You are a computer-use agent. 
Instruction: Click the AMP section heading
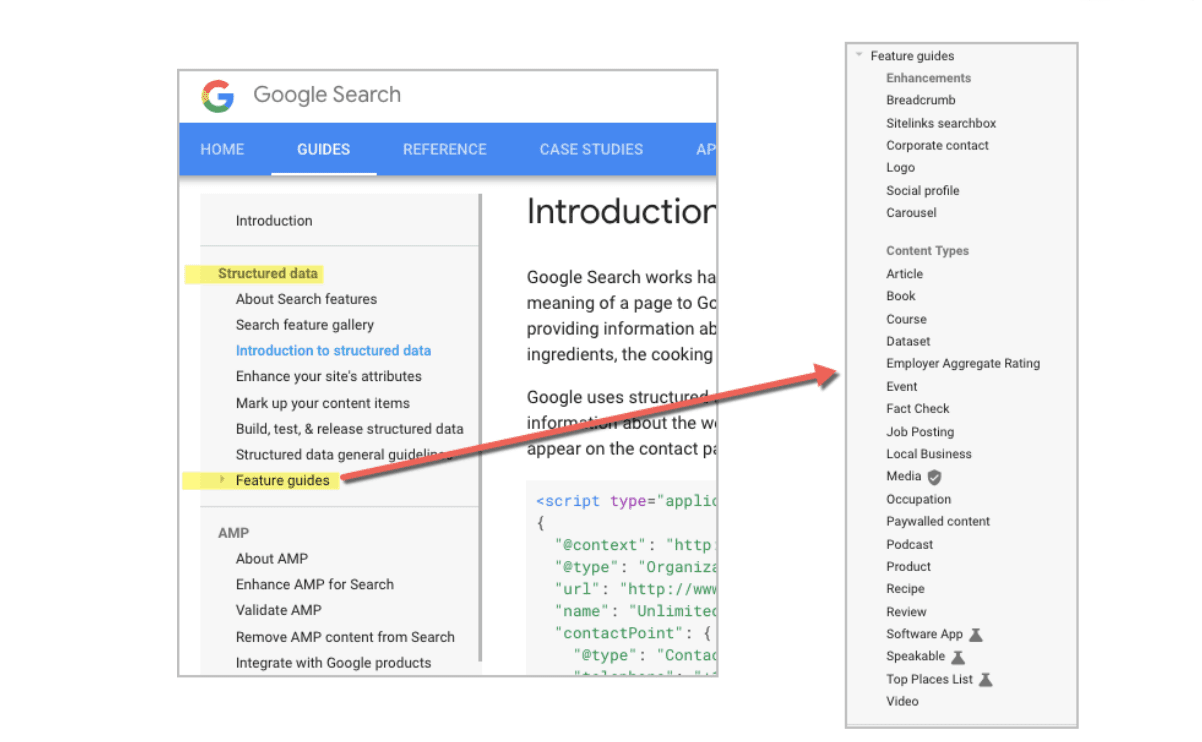[x=233, y=533]
